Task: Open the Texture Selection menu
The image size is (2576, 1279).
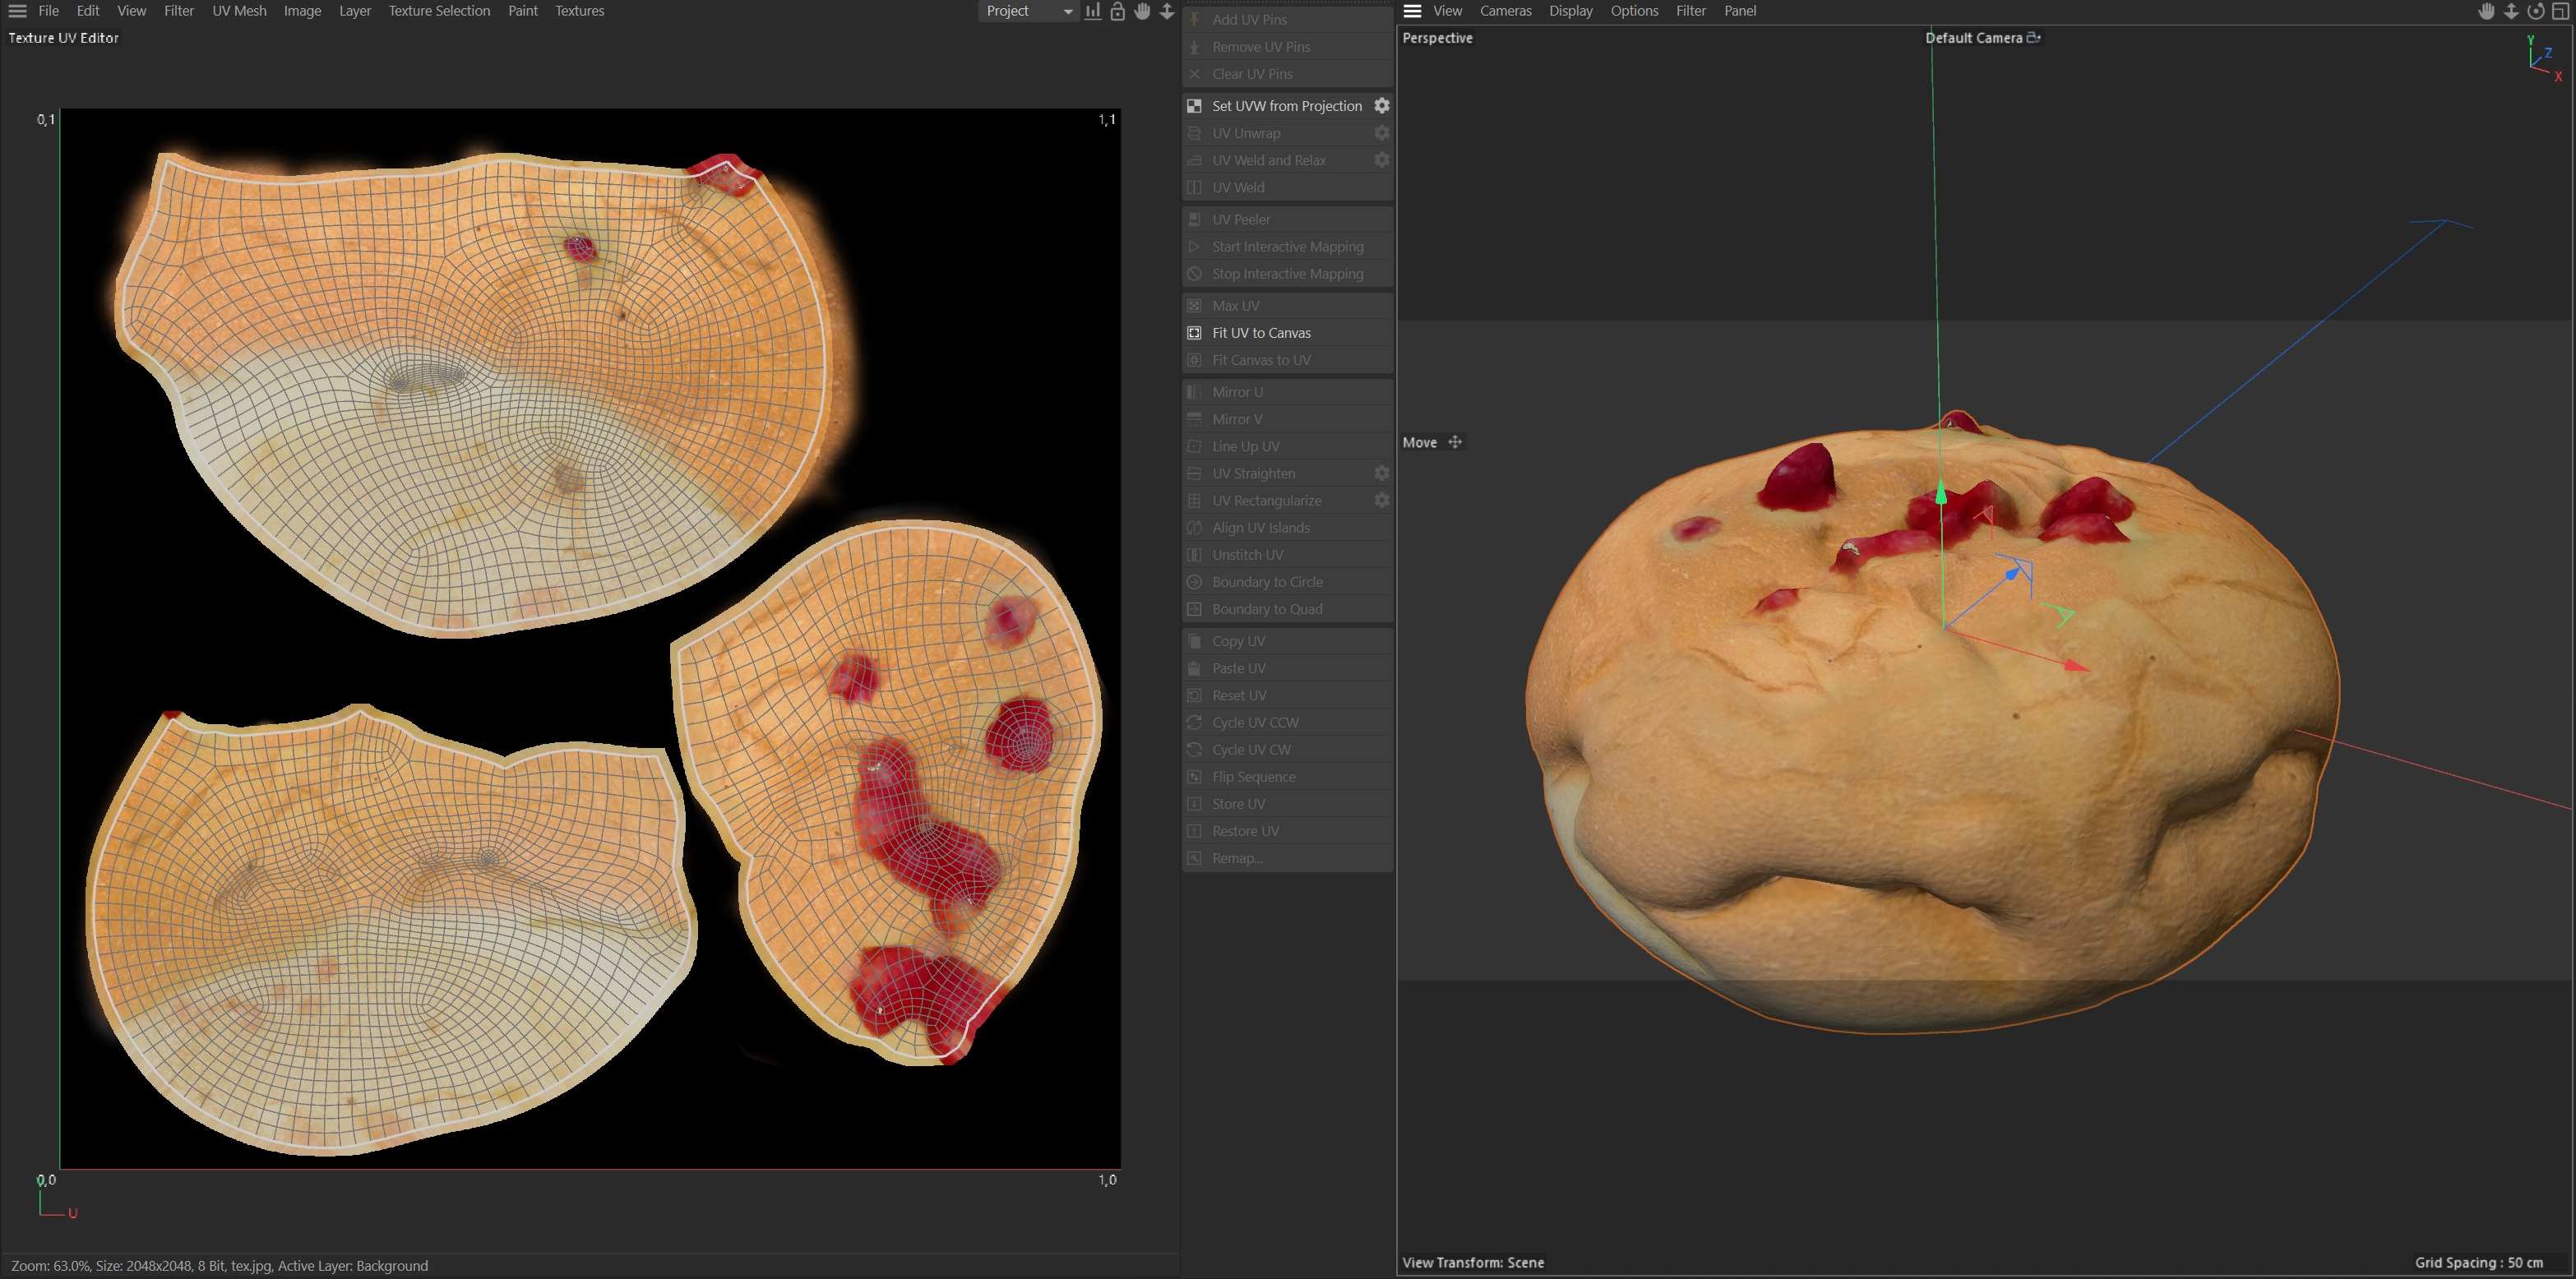Action: 439,11
